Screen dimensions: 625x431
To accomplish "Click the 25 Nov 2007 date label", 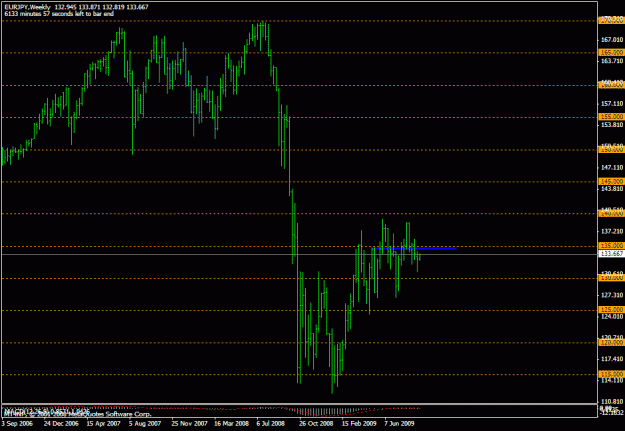I will point(189,423).
